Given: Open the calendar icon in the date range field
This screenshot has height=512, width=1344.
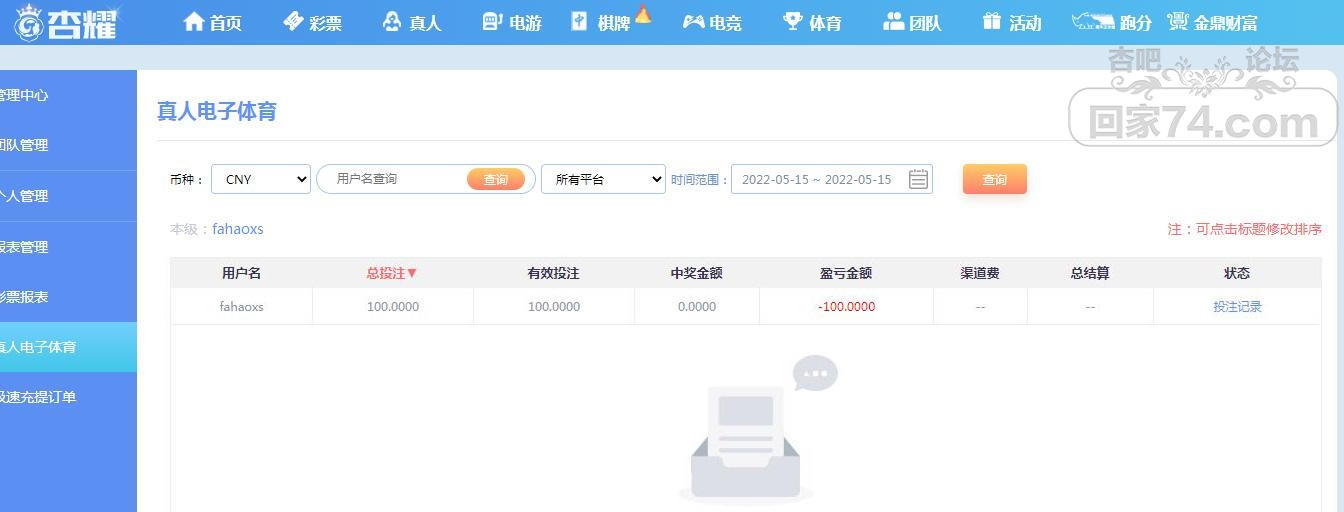Looking at the screenshot, I should 918,180.
